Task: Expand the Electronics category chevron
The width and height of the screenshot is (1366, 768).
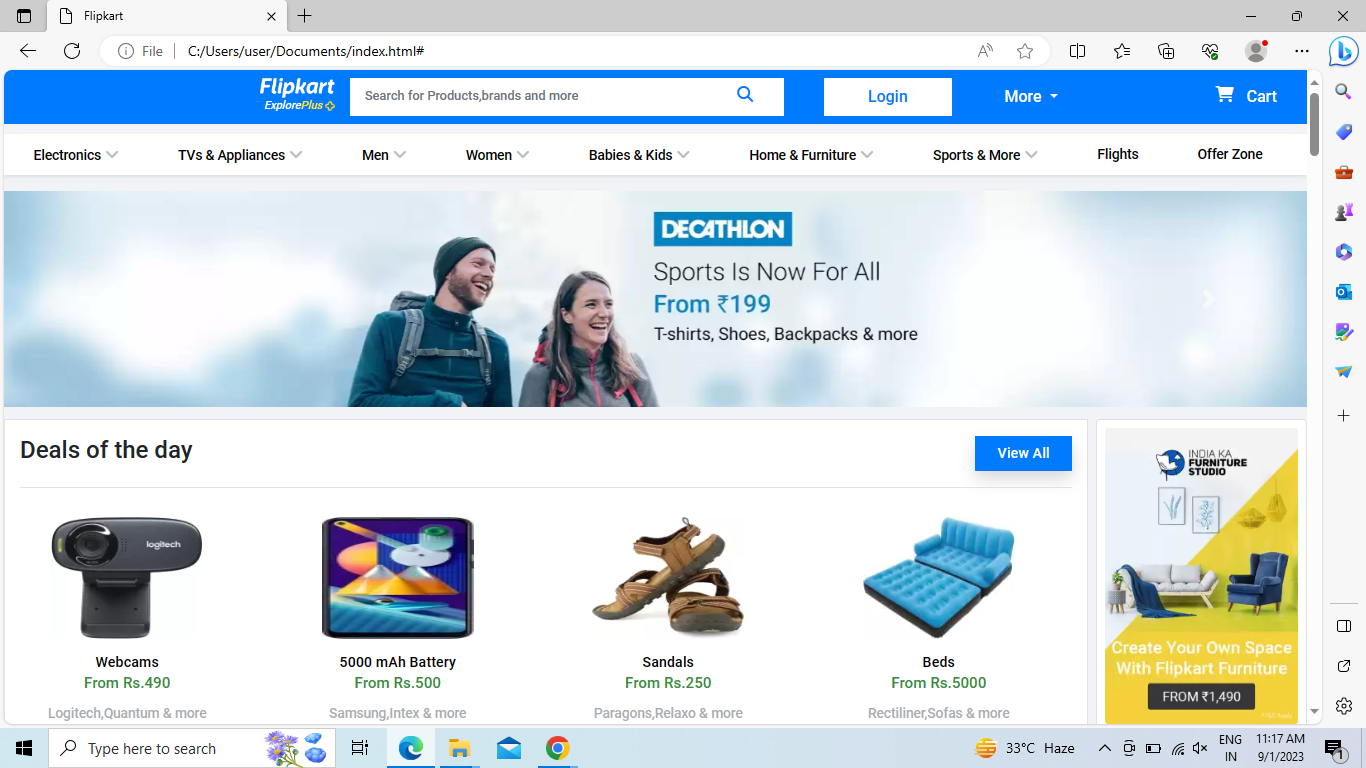Action: [112, 154]
